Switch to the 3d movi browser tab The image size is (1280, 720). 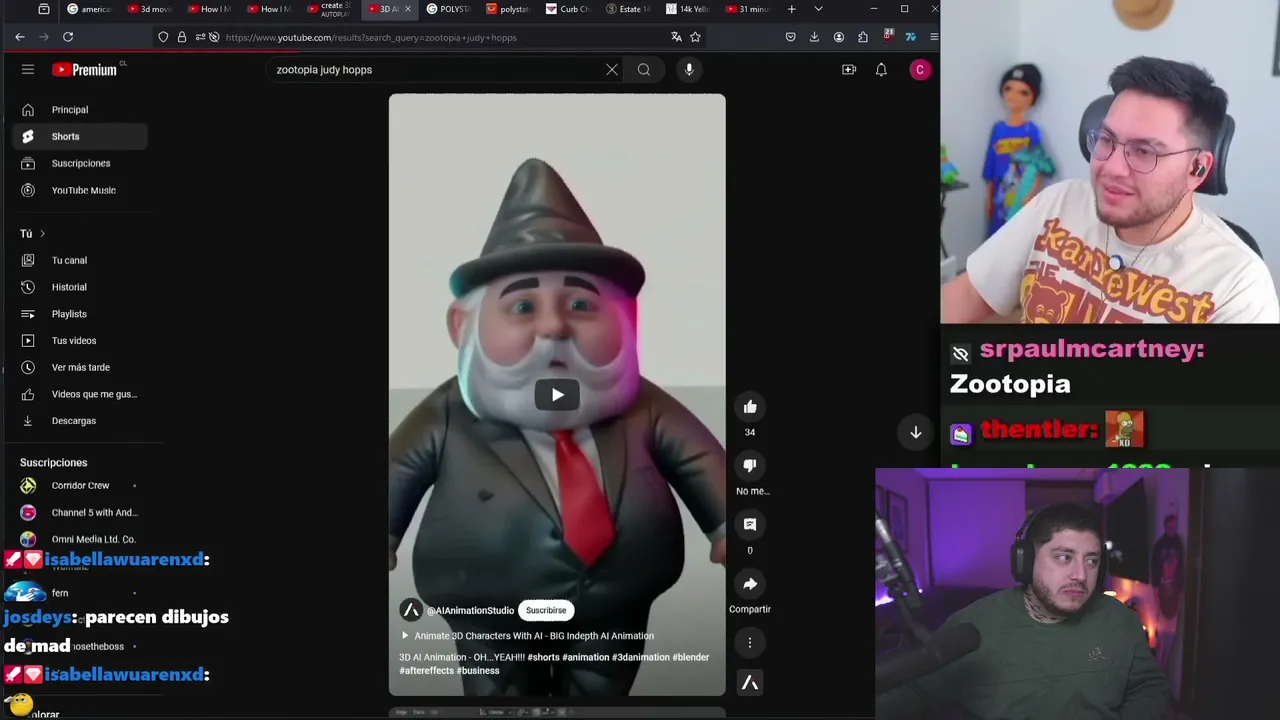pyautogui.click(x=149, y=9)
